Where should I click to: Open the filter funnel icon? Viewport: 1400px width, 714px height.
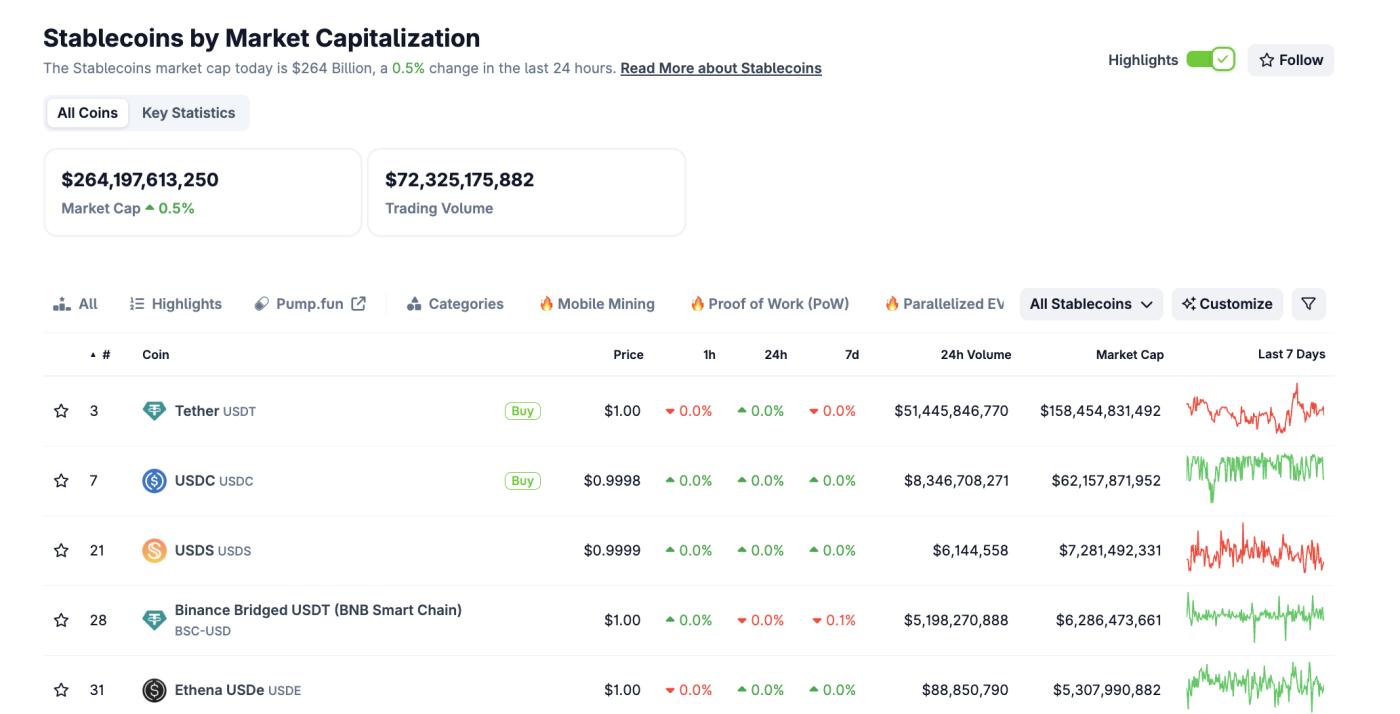1308,303
